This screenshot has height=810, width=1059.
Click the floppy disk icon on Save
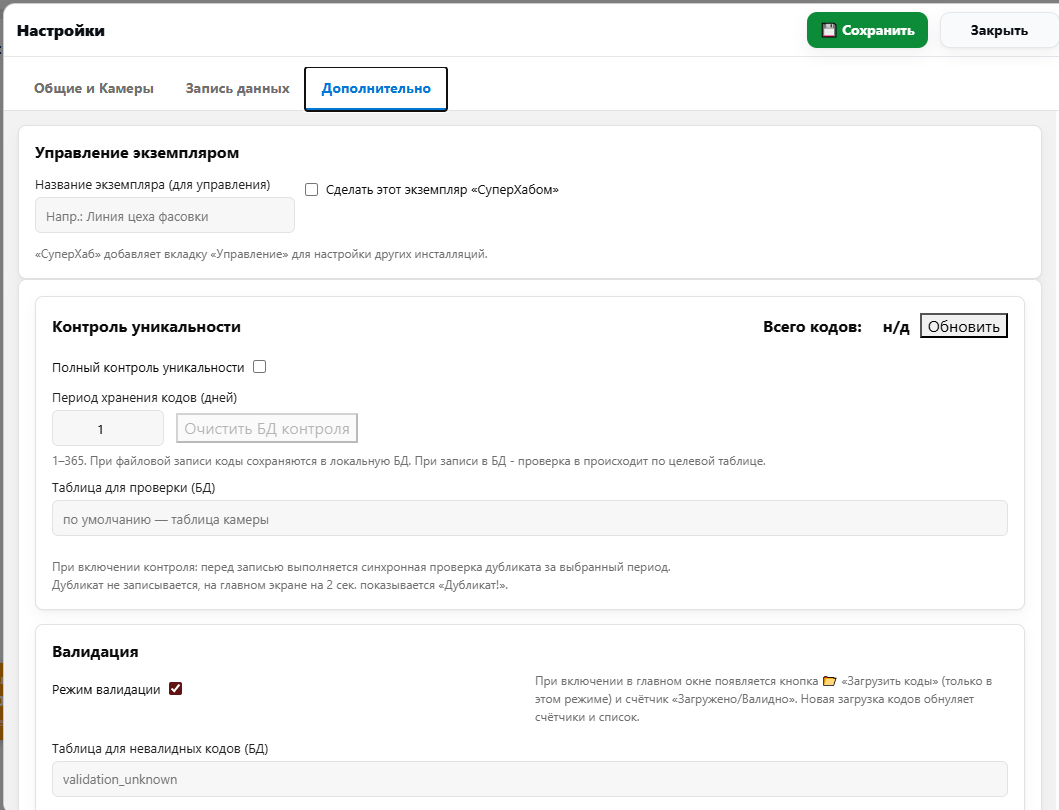(829, 30)
